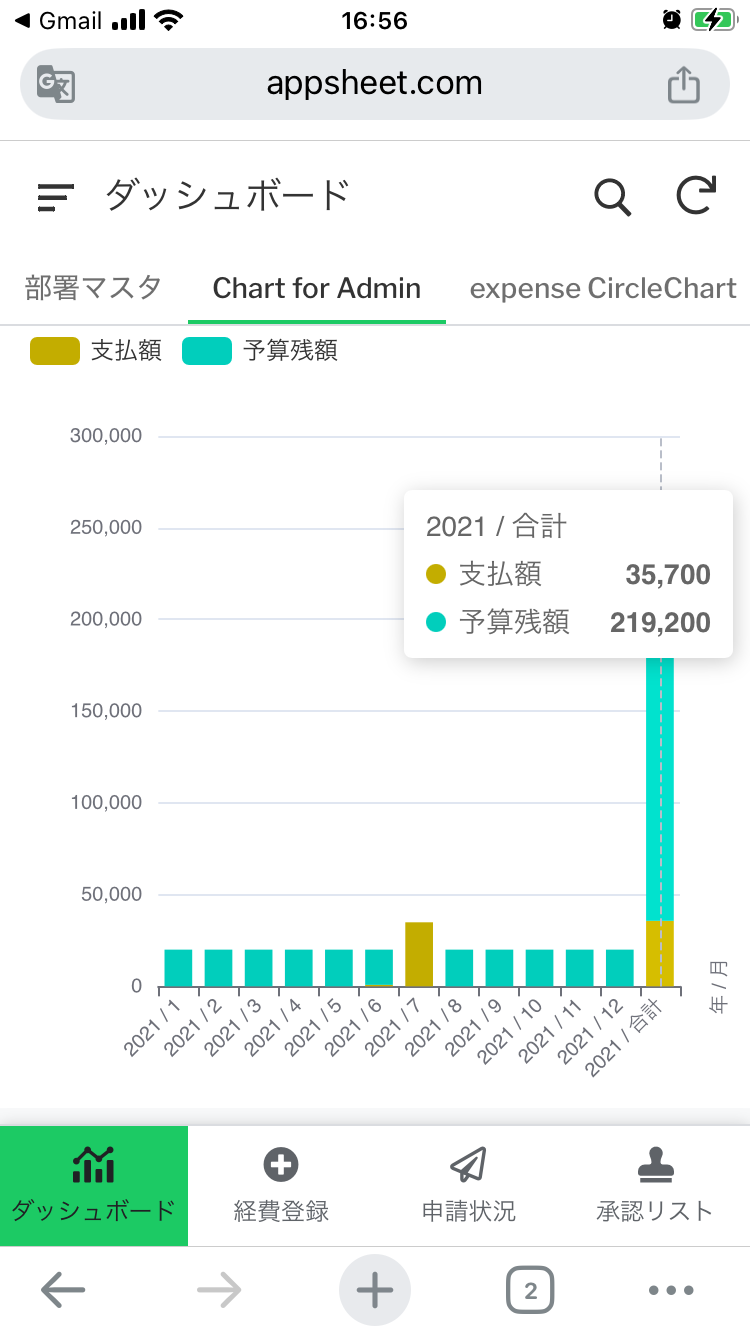Open 経費登録 from bottom navigation

(281, 1186)
